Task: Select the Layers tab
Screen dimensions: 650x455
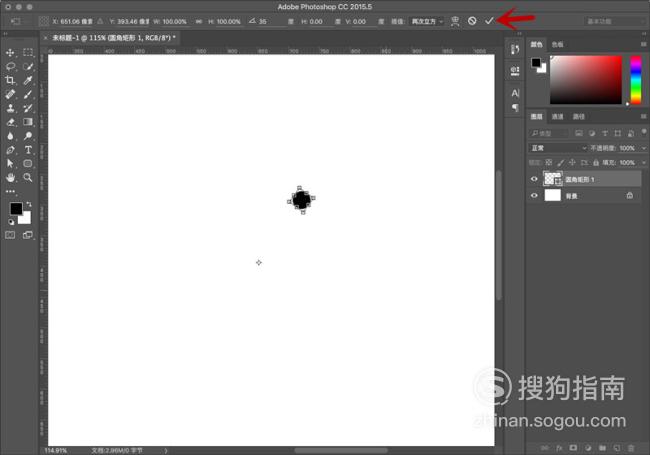Action: point(536,116)
